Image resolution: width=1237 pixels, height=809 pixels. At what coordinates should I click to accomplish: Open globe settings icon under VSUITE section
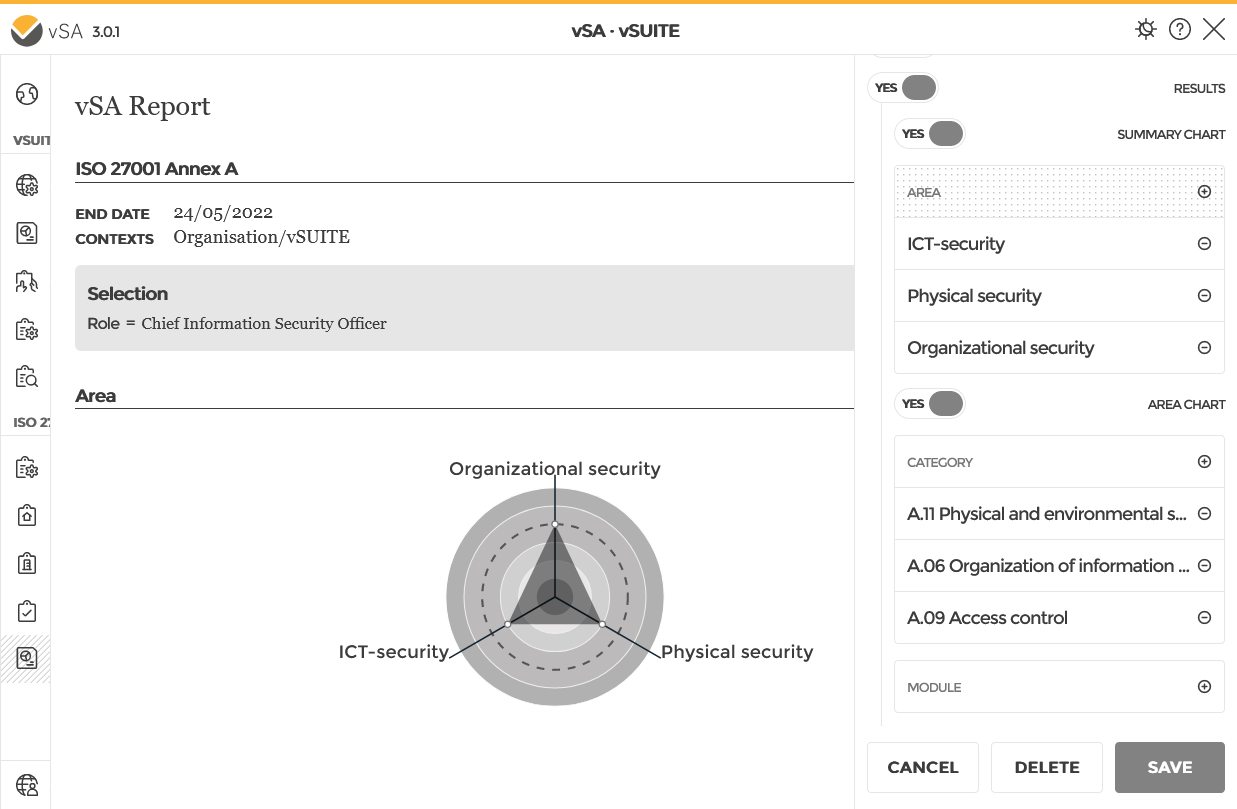[x=27, y=185]
